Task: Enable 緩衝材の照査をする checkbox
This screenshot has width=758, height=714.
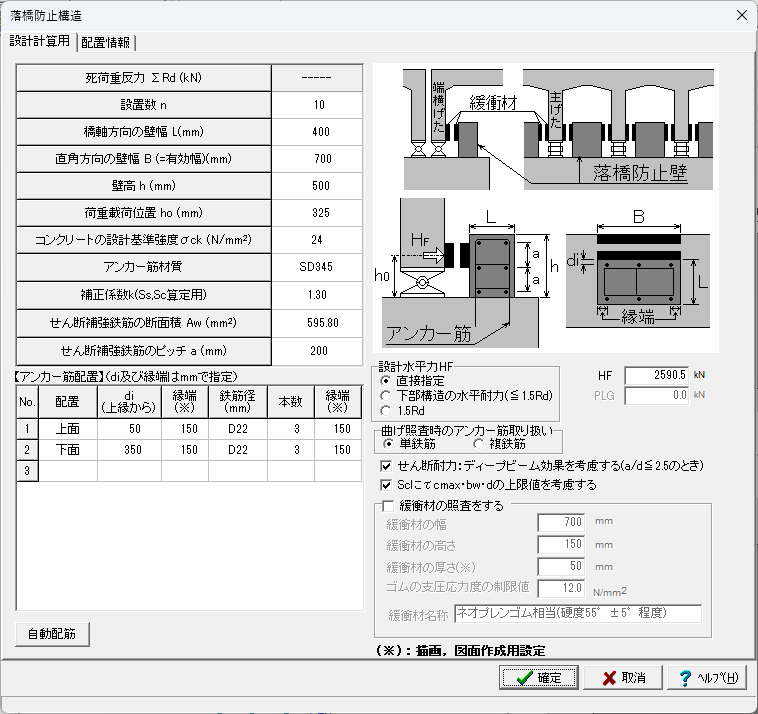Action: coord(388,506)
